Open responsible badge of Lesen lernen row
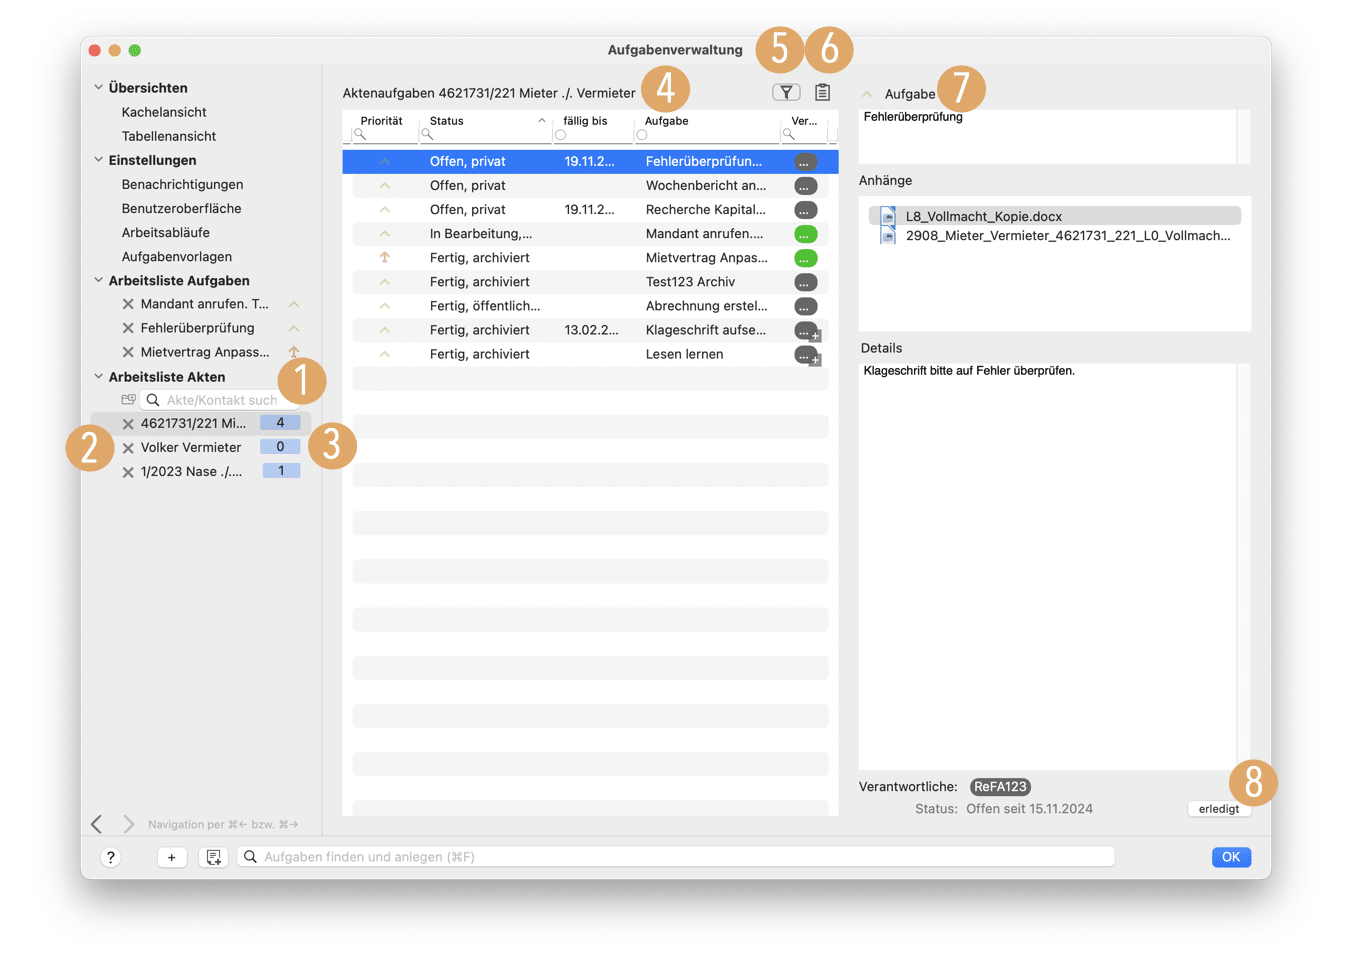 coord(807,355)
